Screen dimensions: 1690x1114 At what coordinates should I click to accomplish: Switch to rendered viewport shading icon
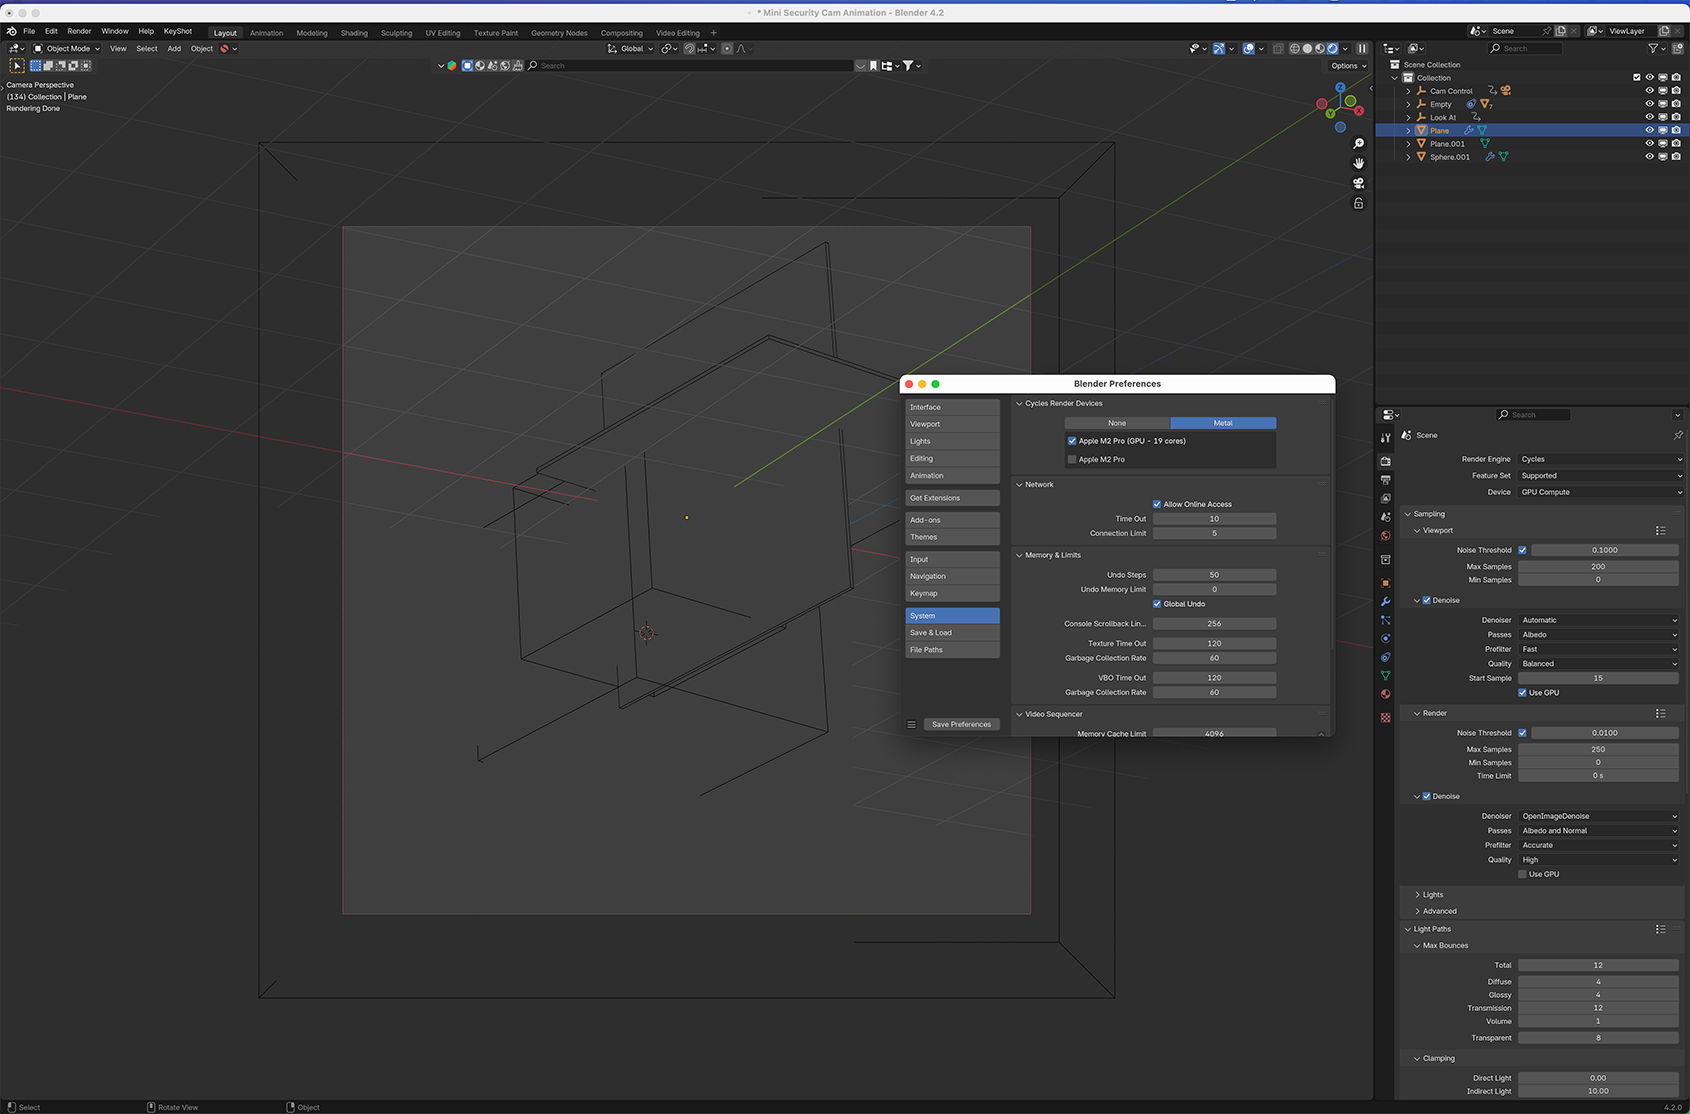click(x=1332, y=48)
